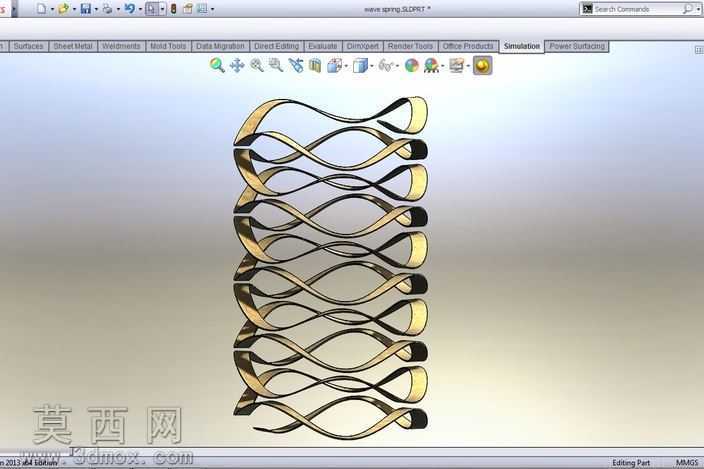Activate the Section View icon
The image size is (704, 469).
coord(315,66)
